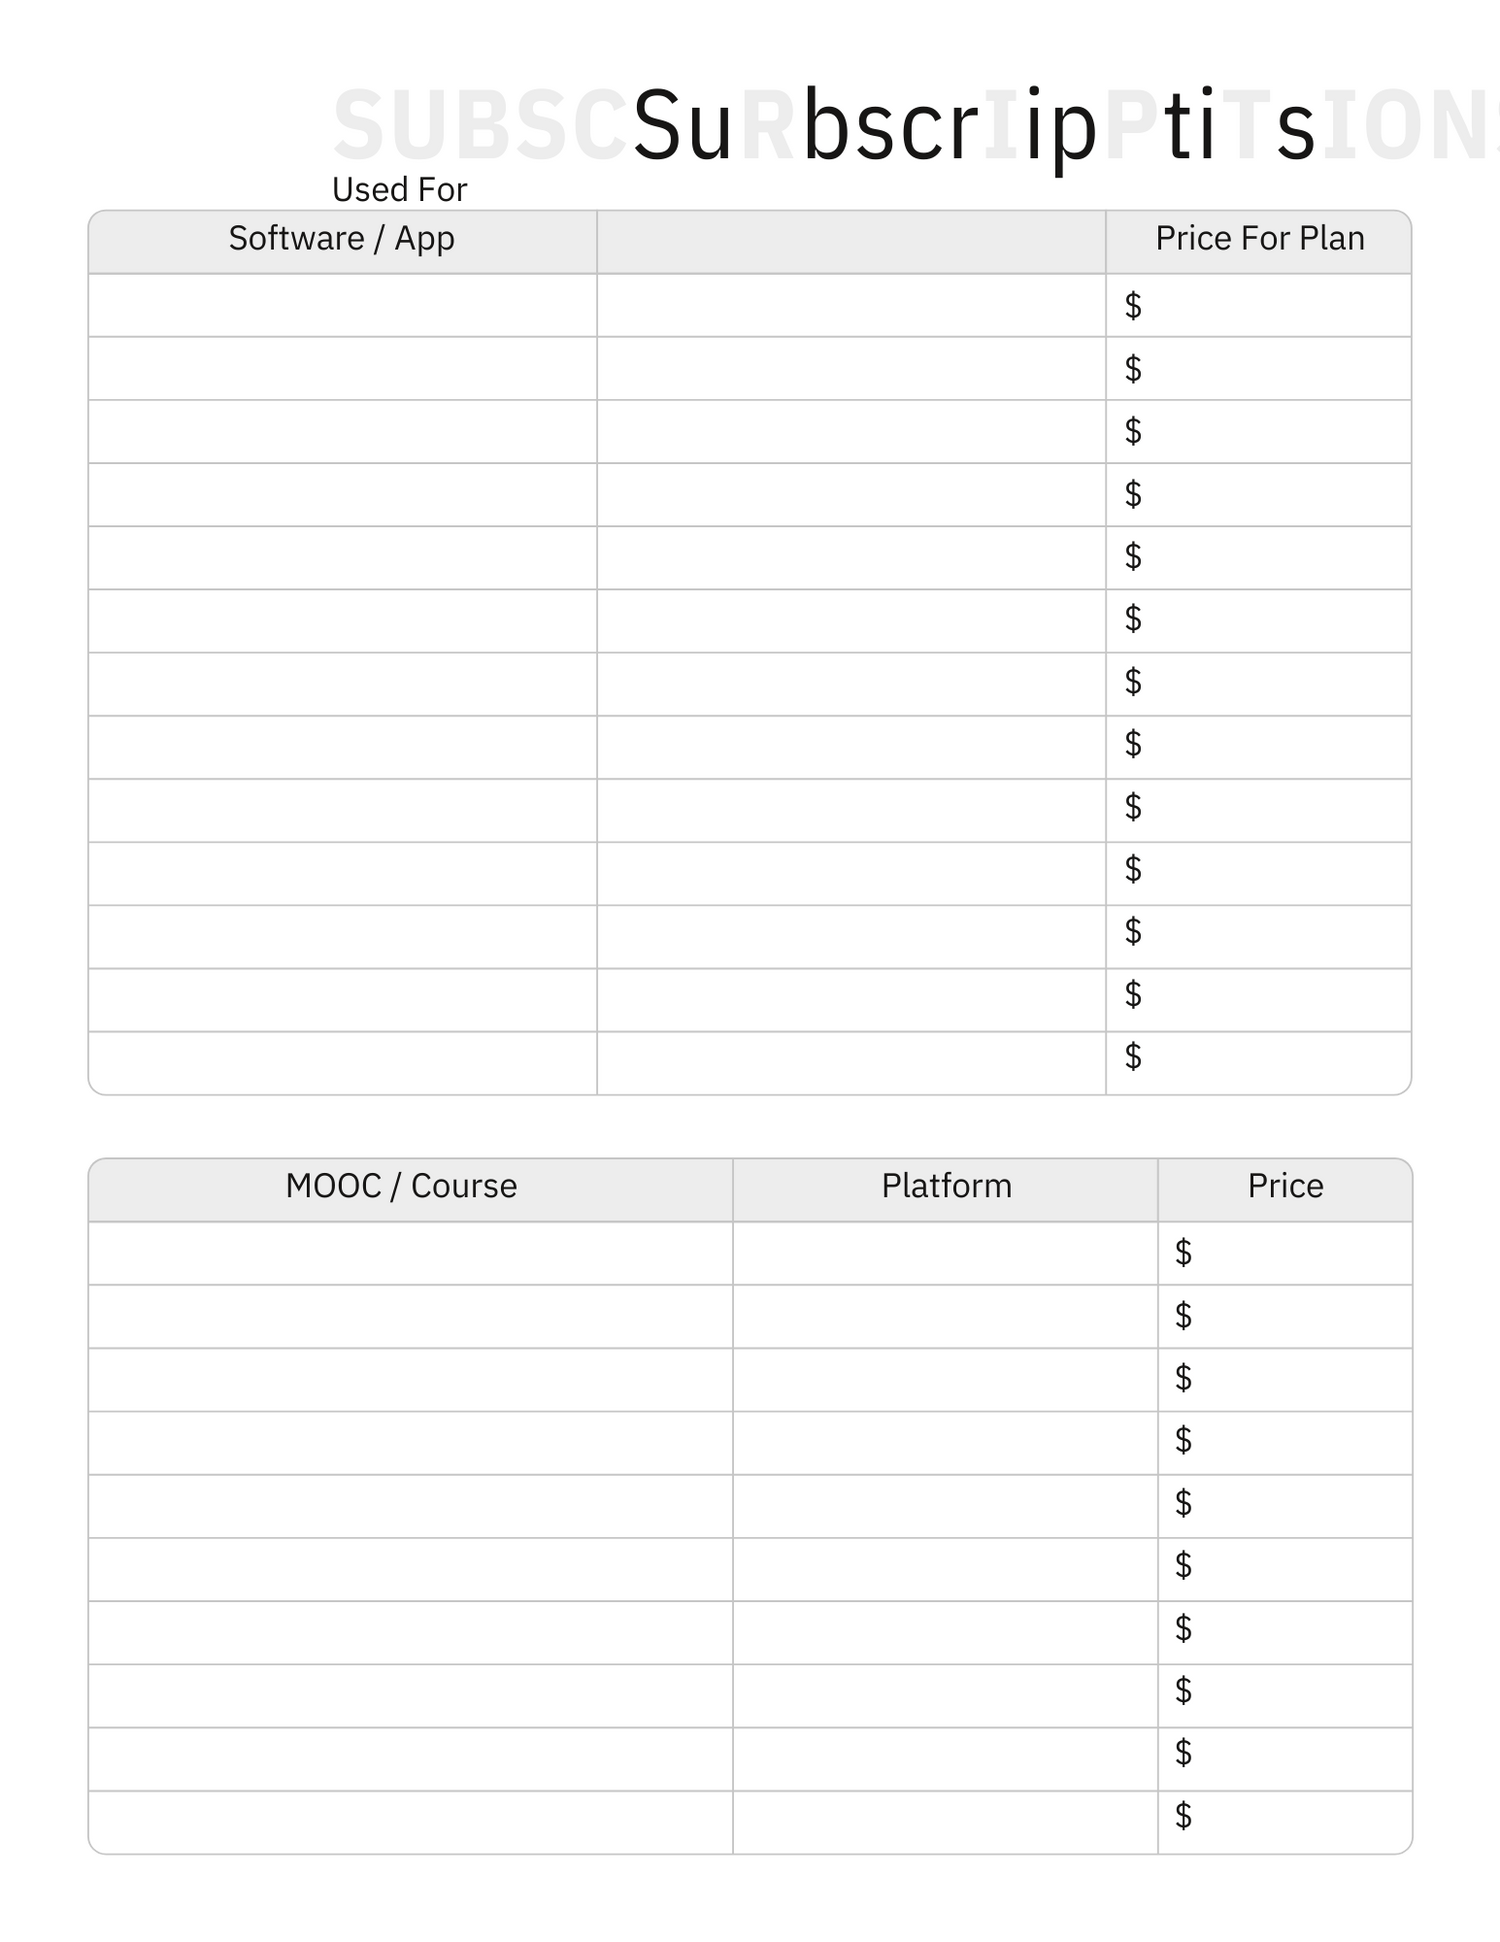Image resolution: width=1500 pixels, height=1942 pixels.
Task: Click the first dollar cell under Price
Action: click(1285, 1253)
